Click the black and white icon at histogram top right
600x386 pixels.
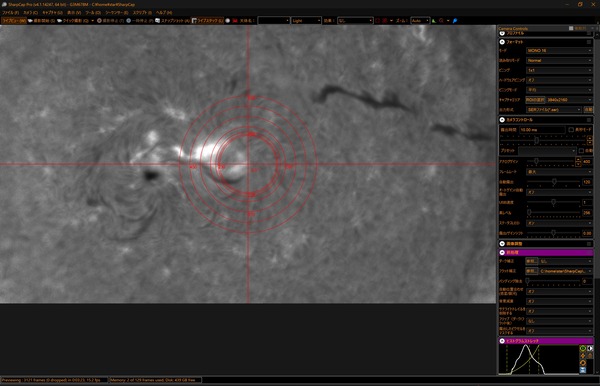(590, 349)
